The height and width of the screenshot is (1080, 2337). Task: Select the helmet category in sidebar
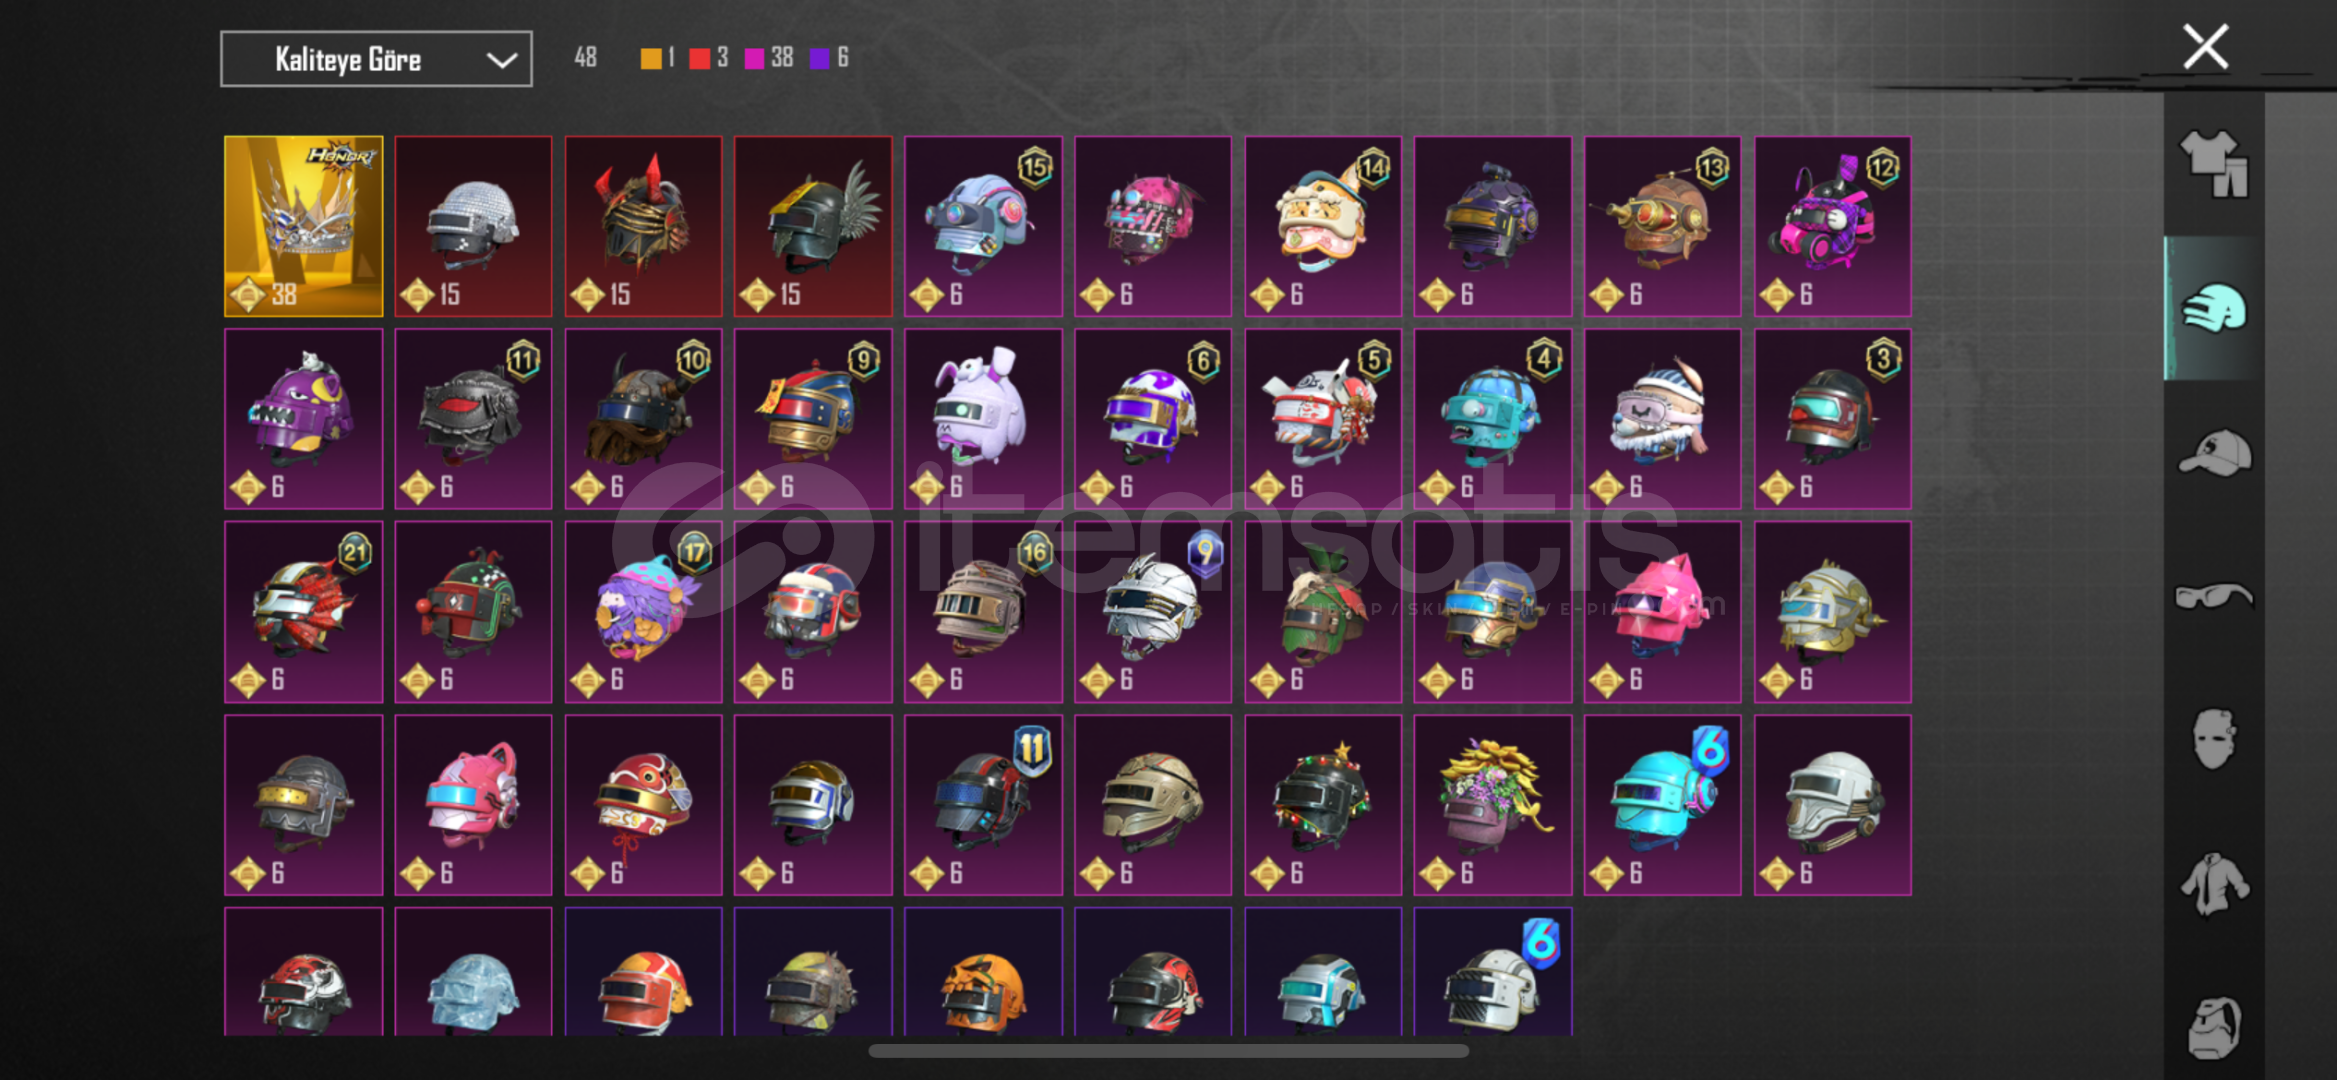(x=2214, y=308)
